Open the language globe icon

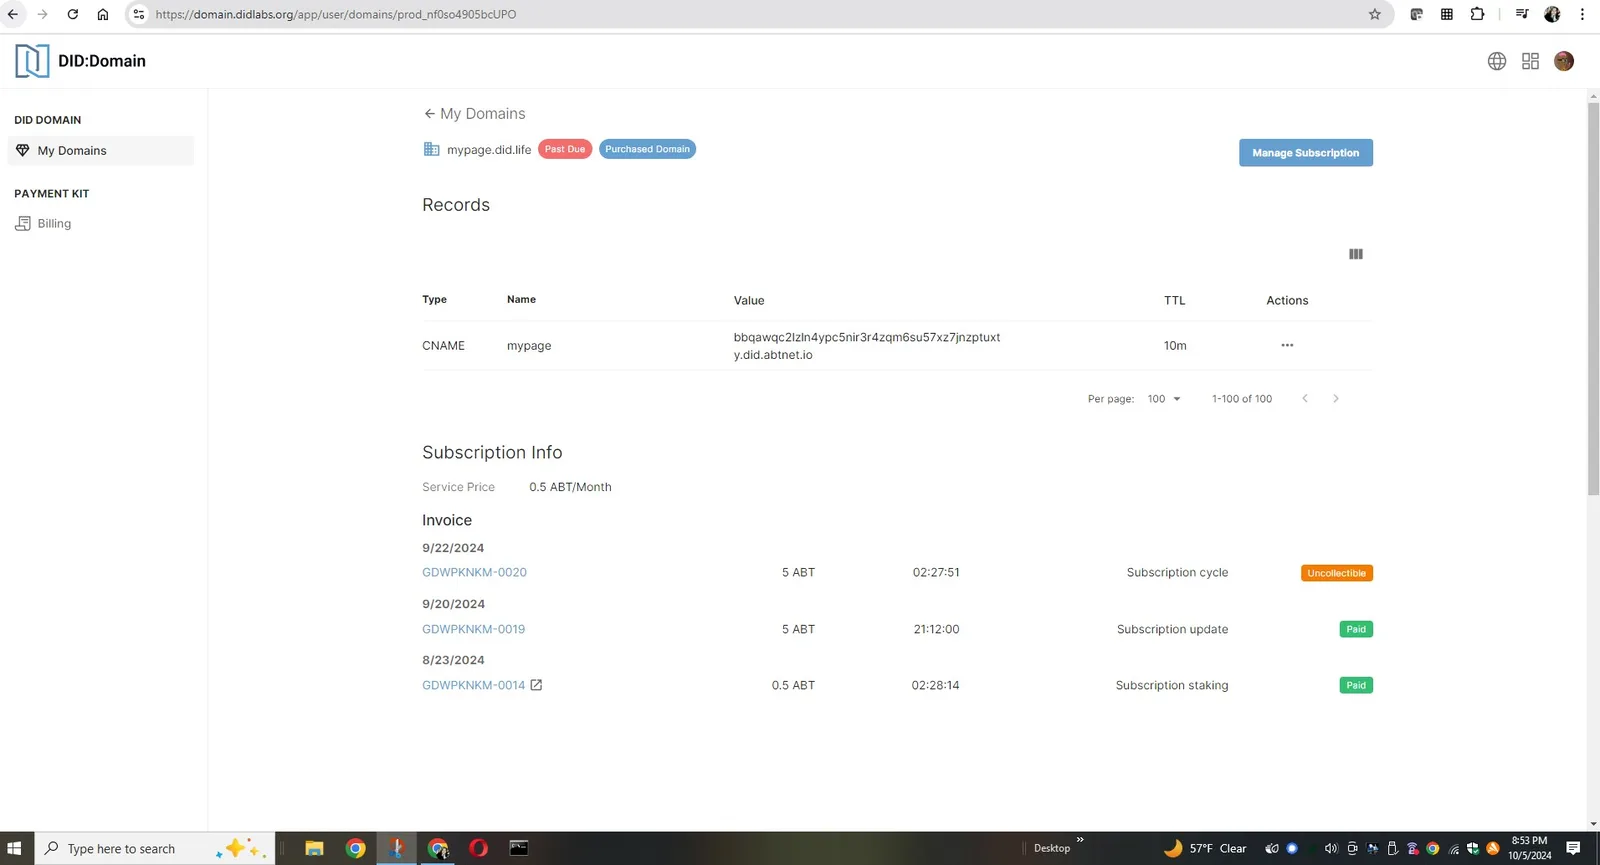coord(1497,61)
